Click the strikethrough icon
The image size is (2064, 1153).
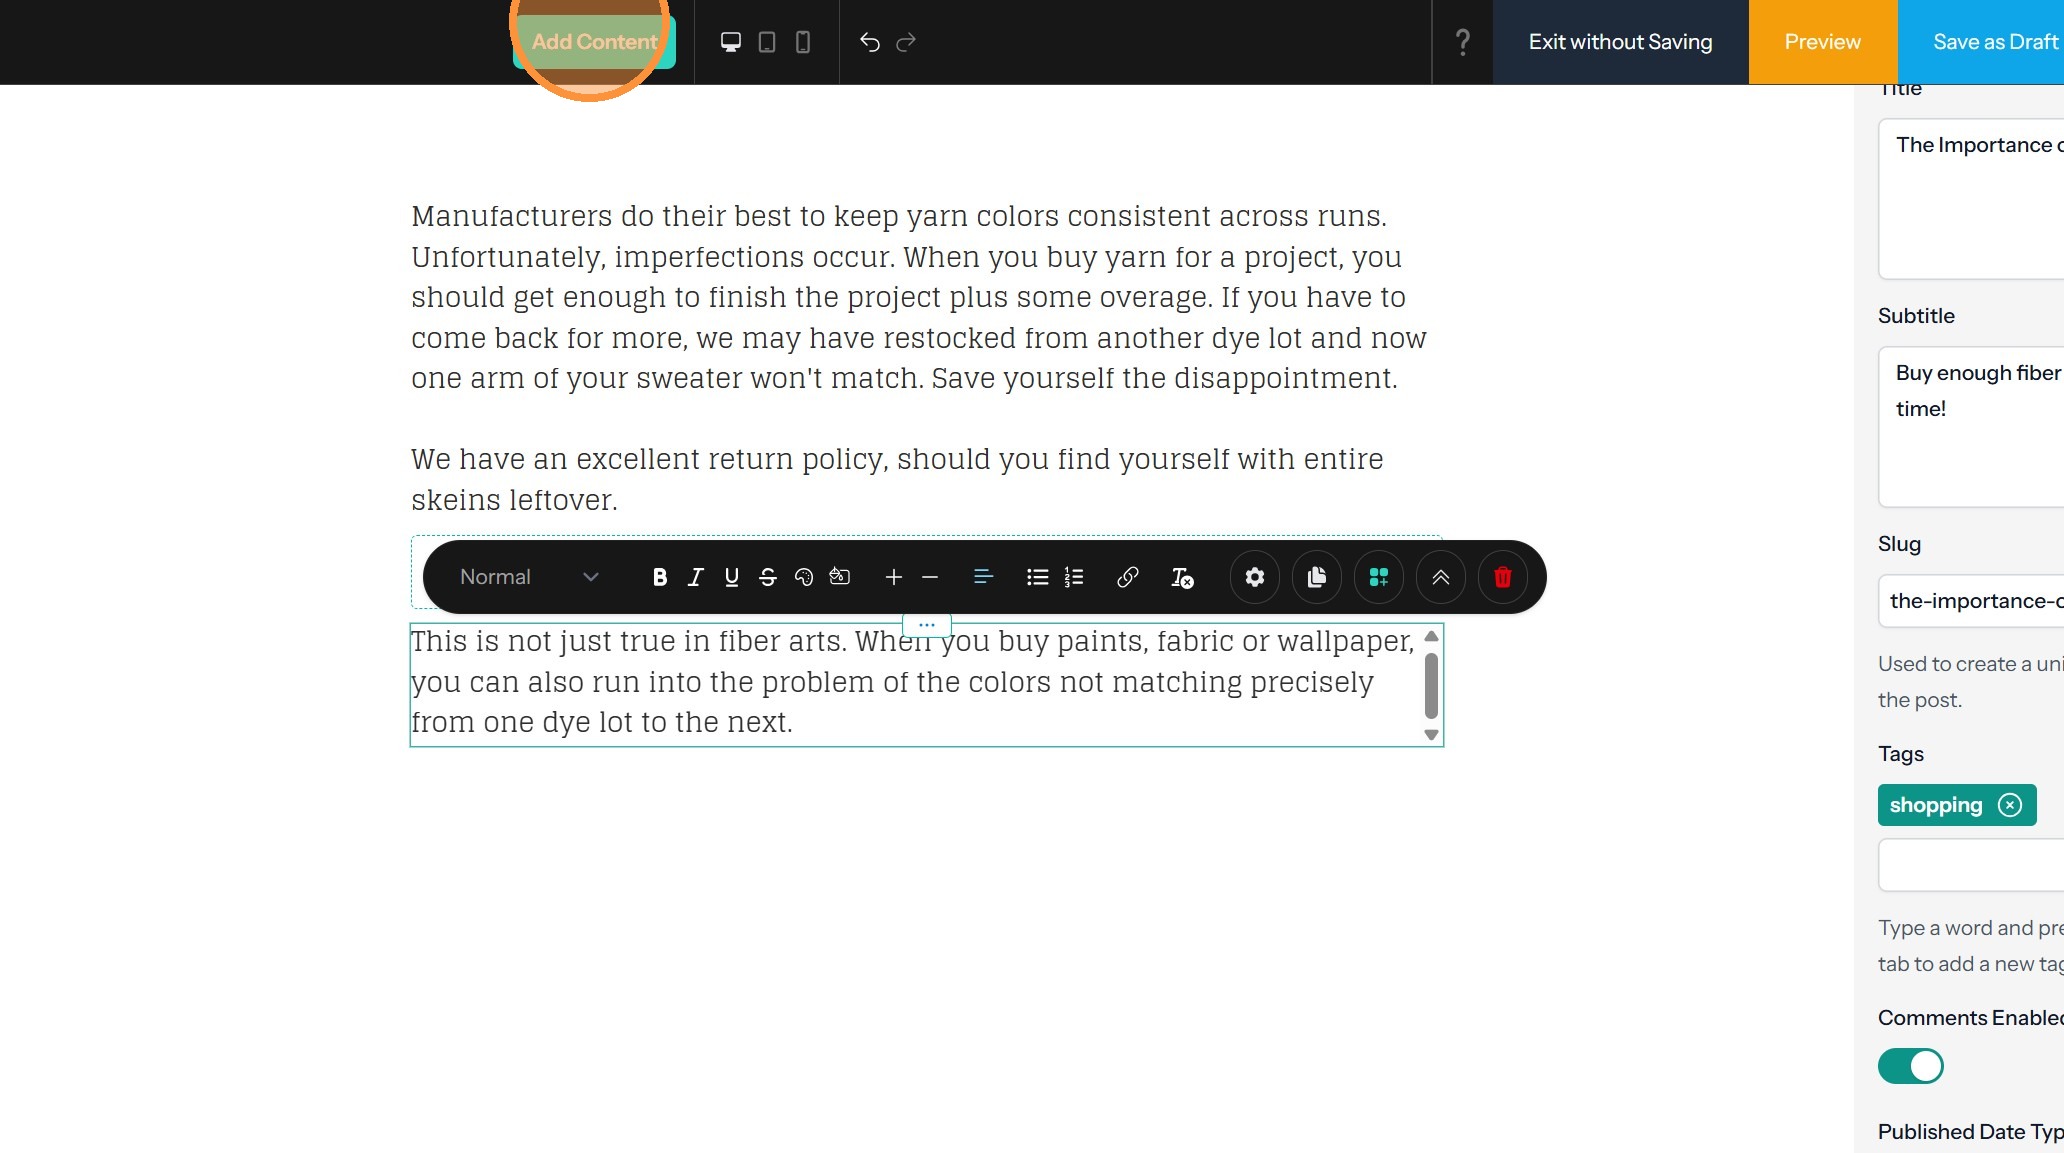(768, 577)
